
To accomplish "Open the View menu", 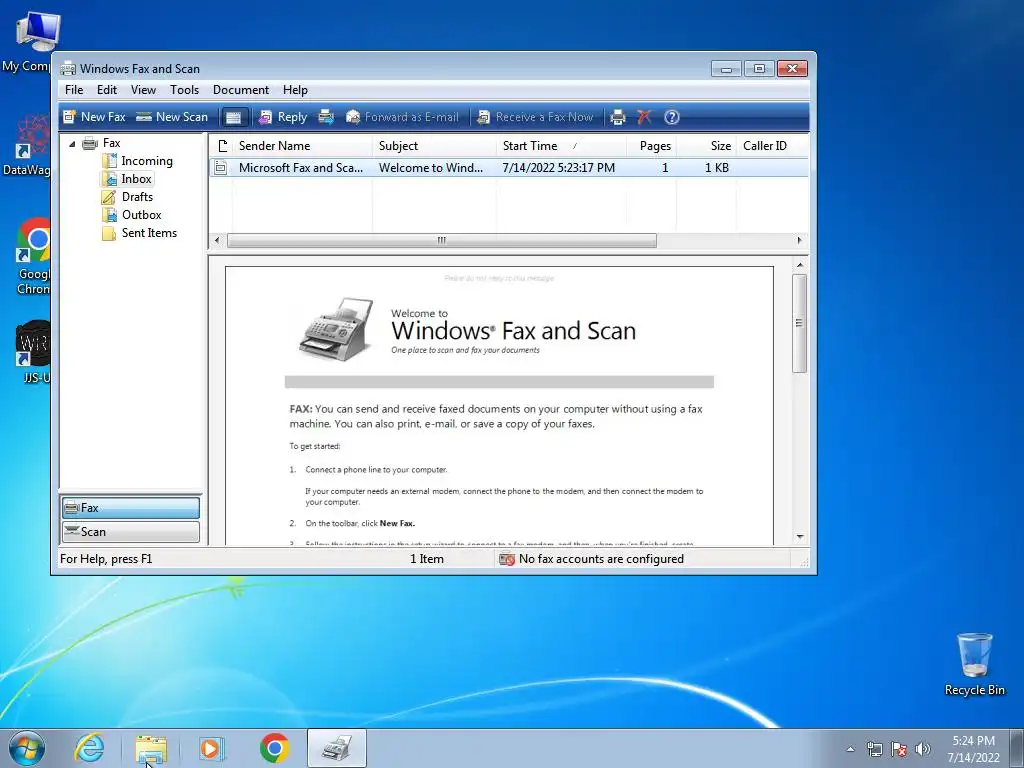I will [x=143, y=89].
